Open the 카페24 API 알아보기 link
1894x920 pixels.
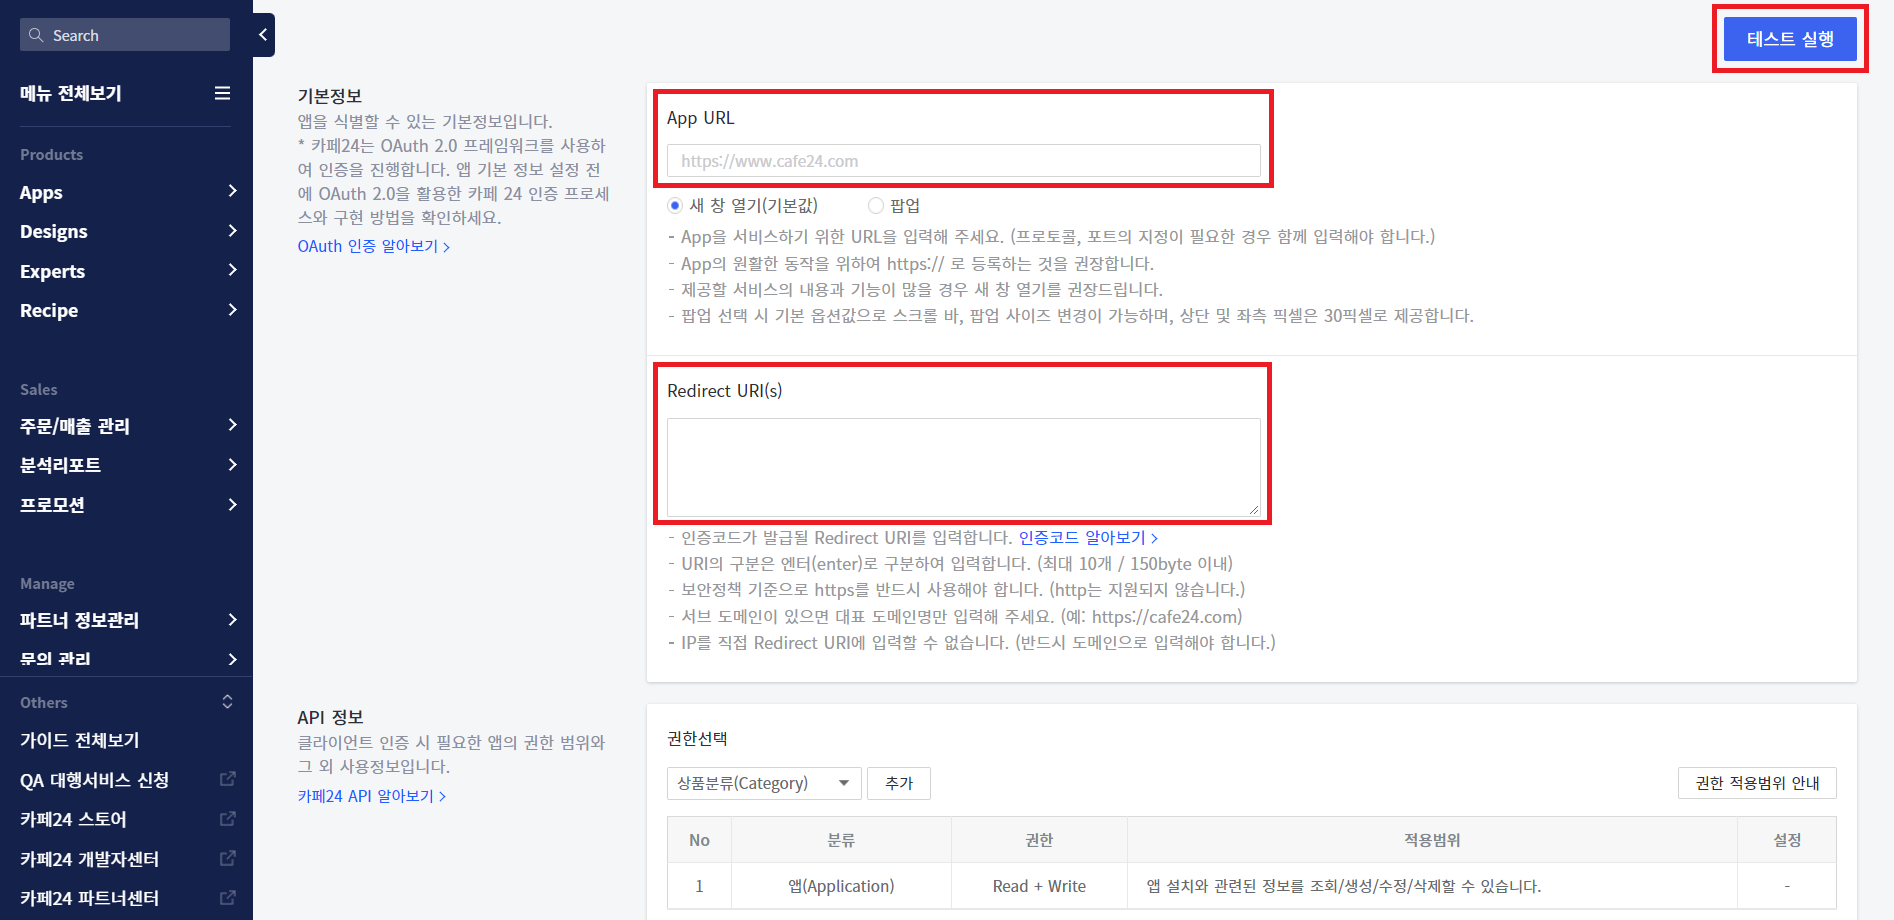tap(372, 796)
